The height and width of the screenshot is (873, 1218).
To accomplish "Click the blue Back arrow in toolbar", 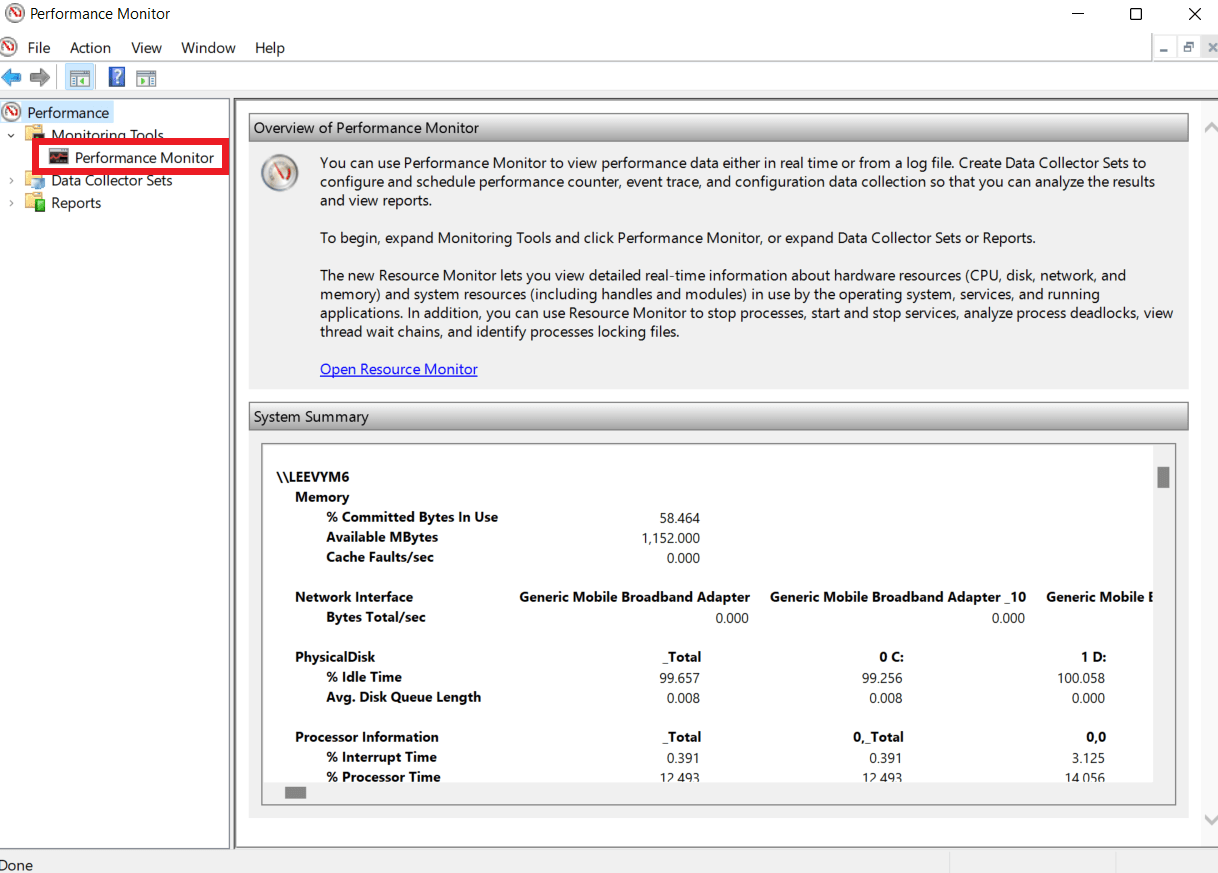I will tap(12, 78).
